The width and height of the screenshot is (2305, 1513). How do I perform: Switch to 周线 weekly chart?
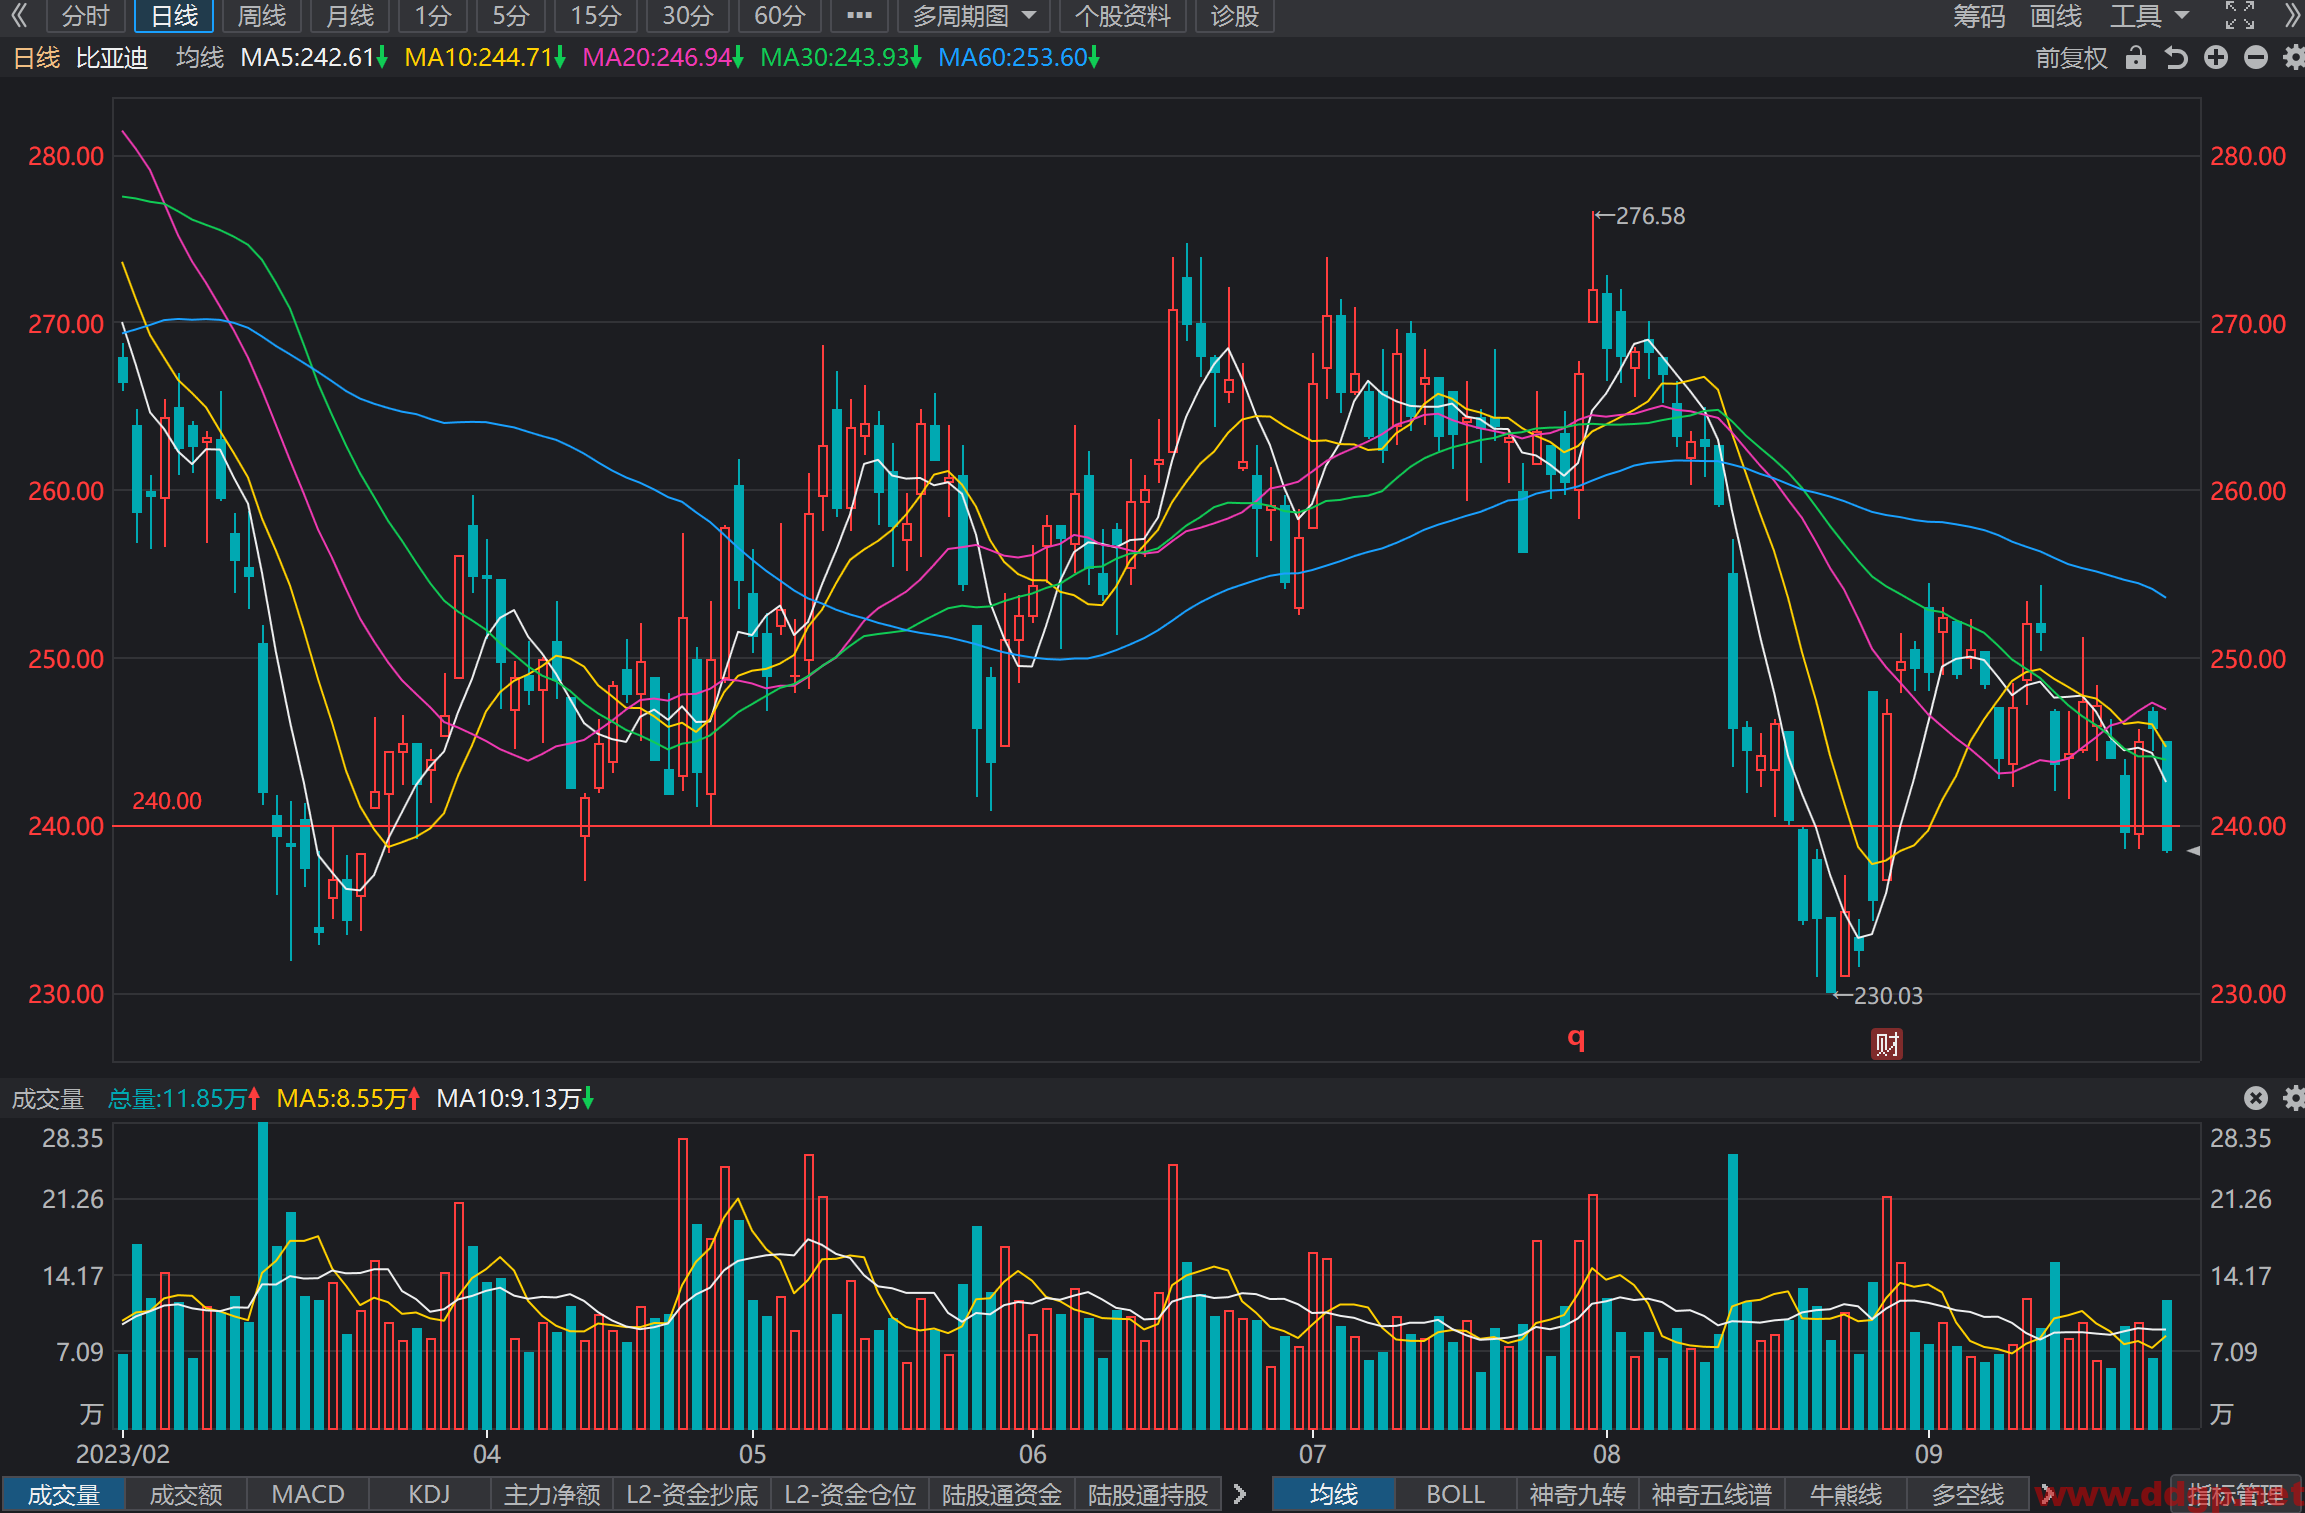[x=262, y=16]
